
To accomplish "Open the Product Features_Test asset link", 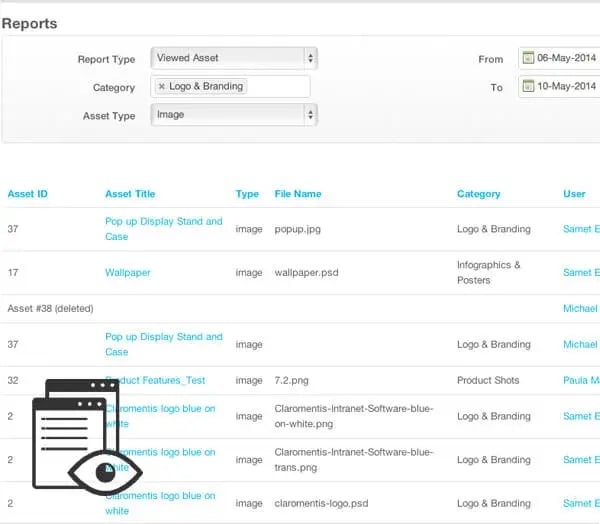I will click(155, 380).
